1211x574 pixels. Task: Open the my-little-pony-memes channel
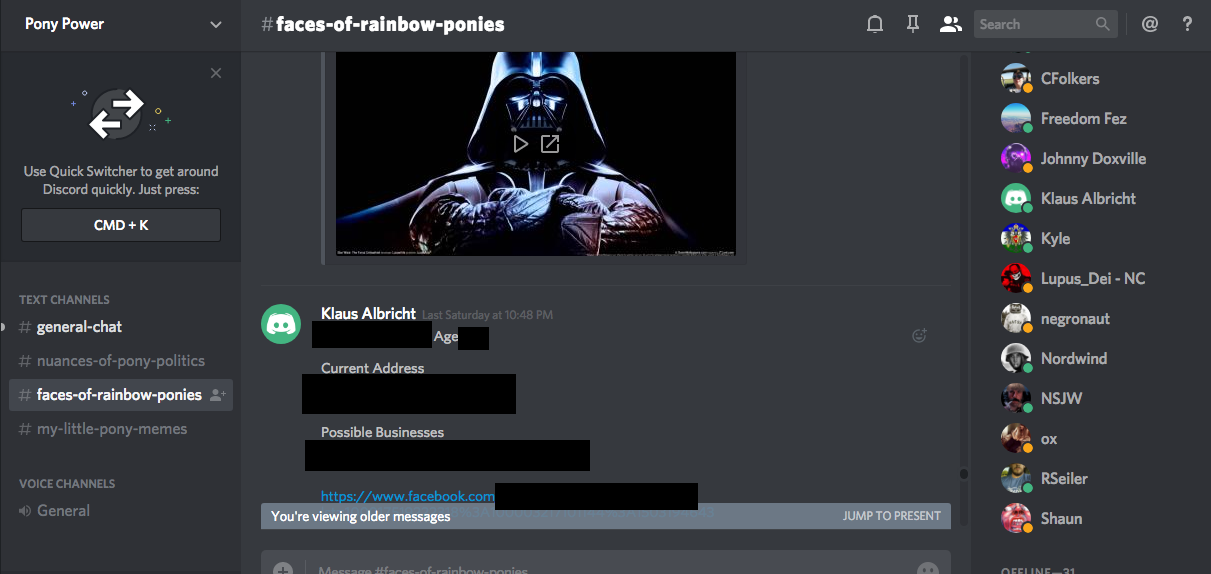tap(111, 429)
